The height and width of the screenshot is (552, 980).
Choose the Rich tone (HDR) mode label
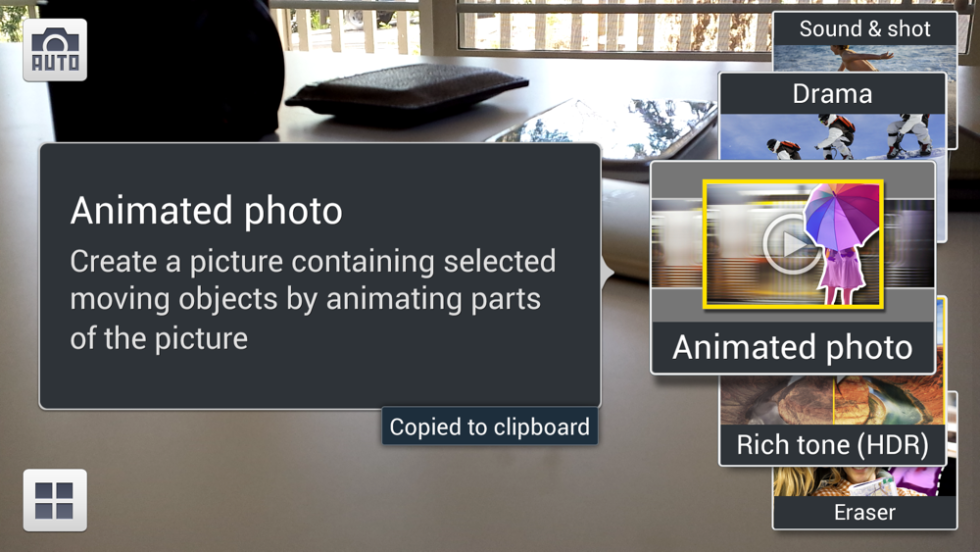[832, 445]
